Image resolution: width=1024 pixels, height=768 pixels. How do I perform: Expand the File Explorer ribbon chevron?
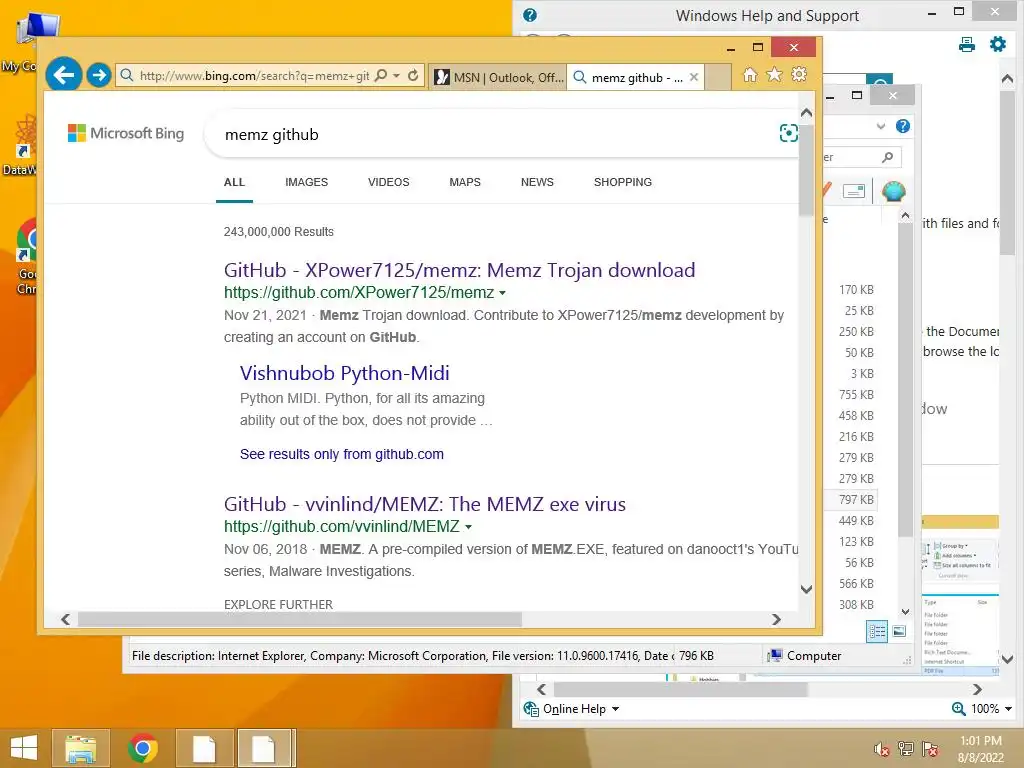click(880, 126)
